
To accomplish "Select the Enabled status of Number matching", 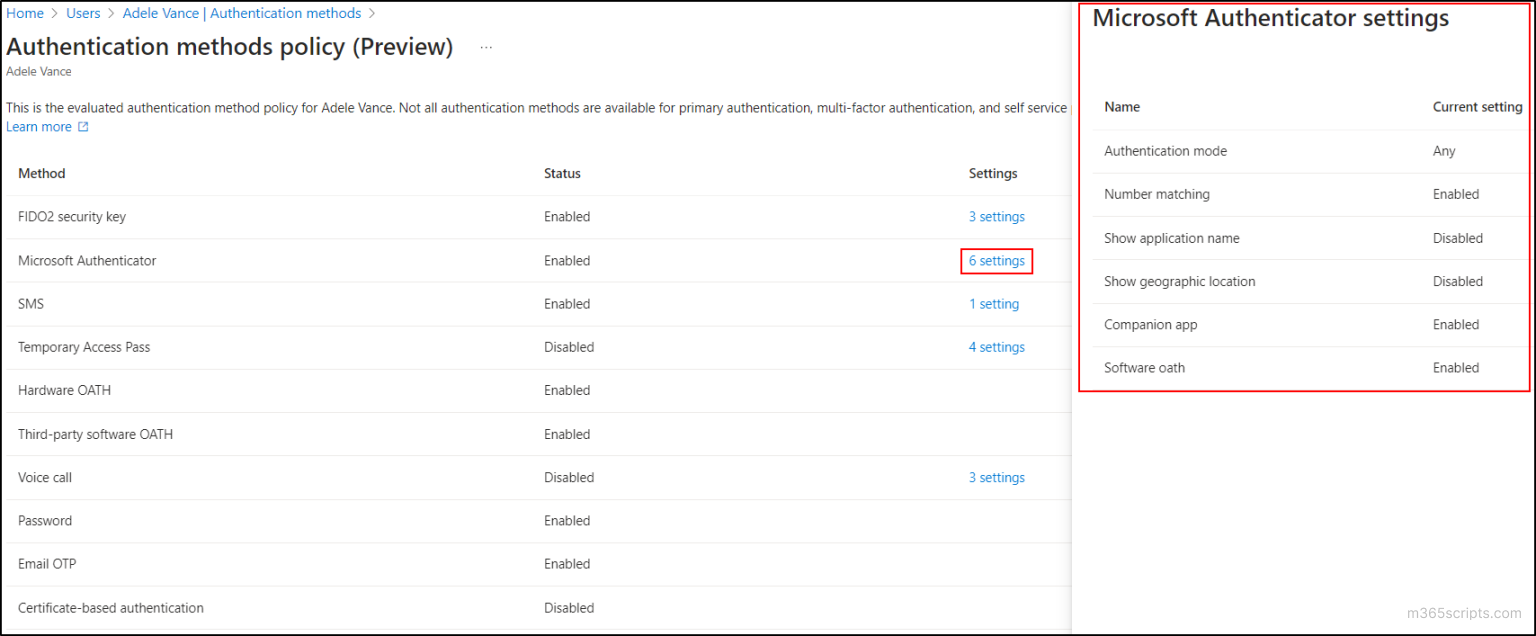I will (1456, 194).
